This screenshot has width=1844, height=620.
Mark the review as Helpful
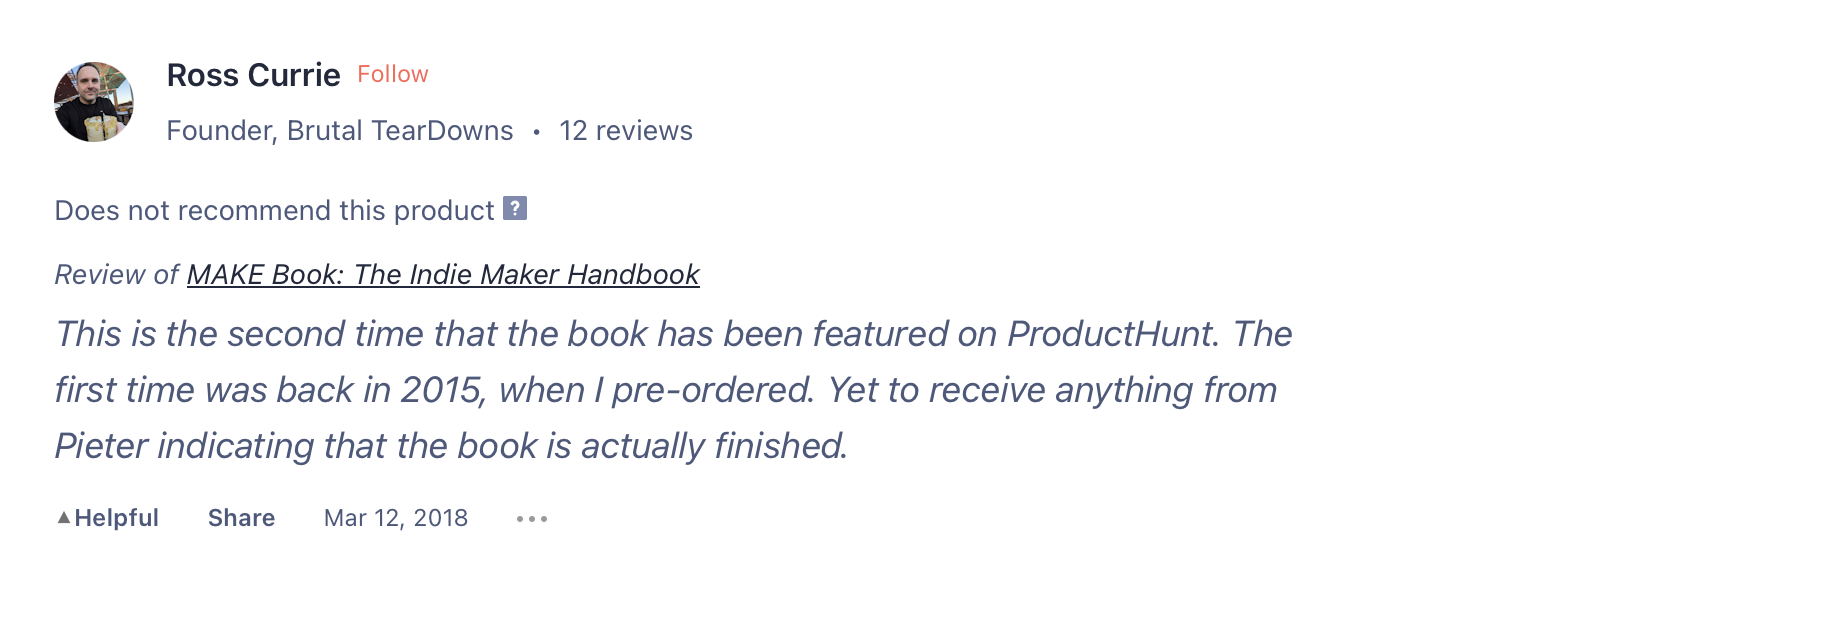[107, 518]
